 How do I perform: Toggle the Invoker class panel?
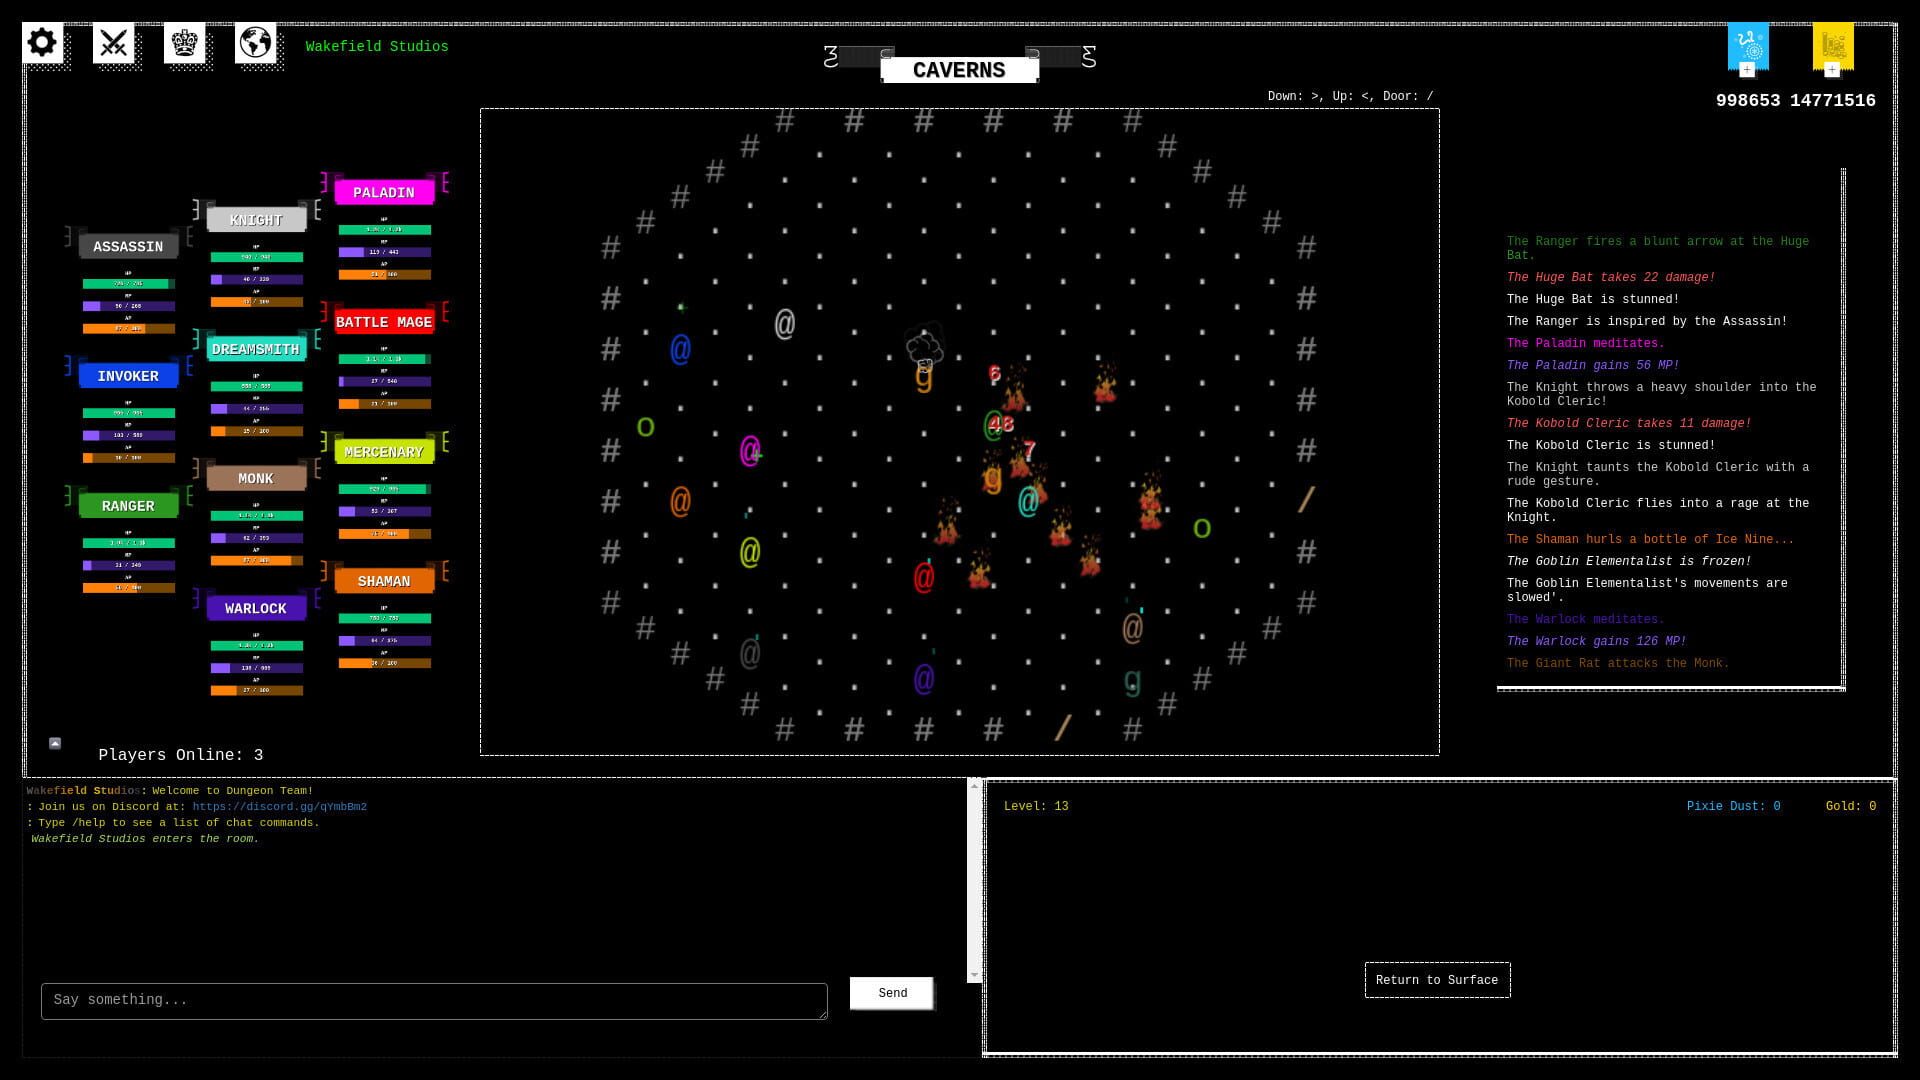point(128,375)
